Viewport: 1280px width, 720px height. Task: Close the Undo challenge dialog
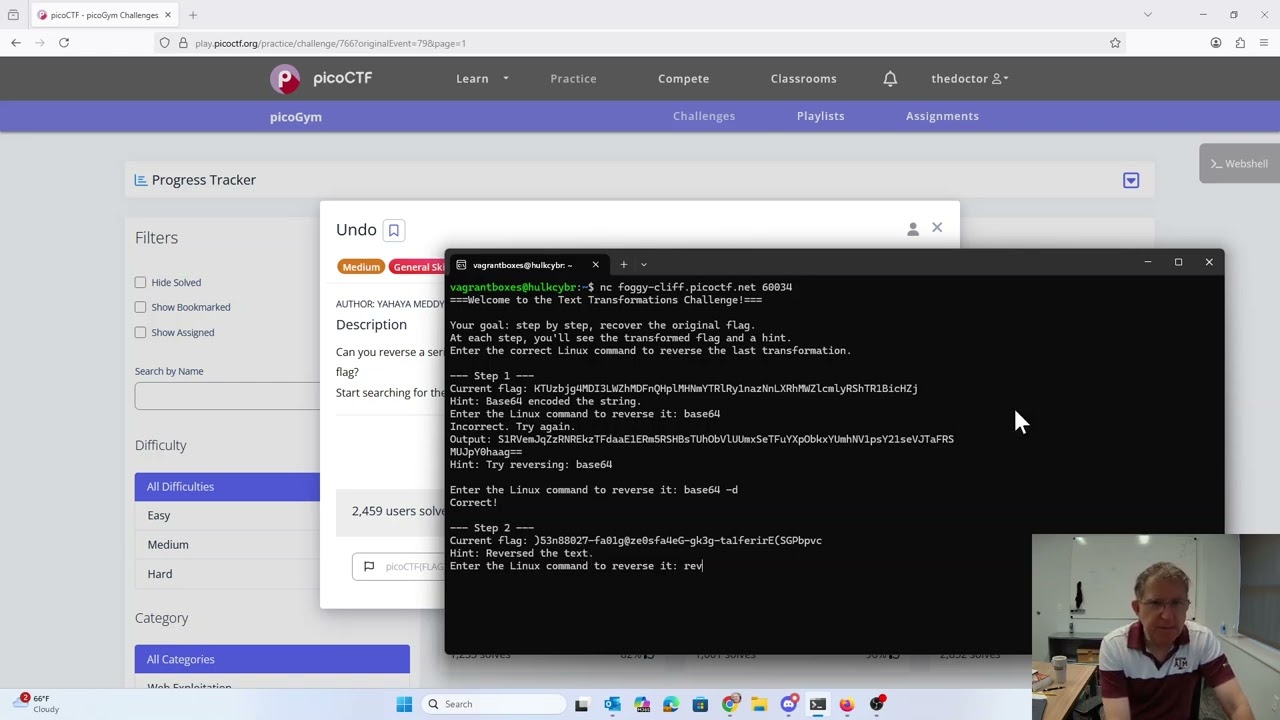pos(937,228)
